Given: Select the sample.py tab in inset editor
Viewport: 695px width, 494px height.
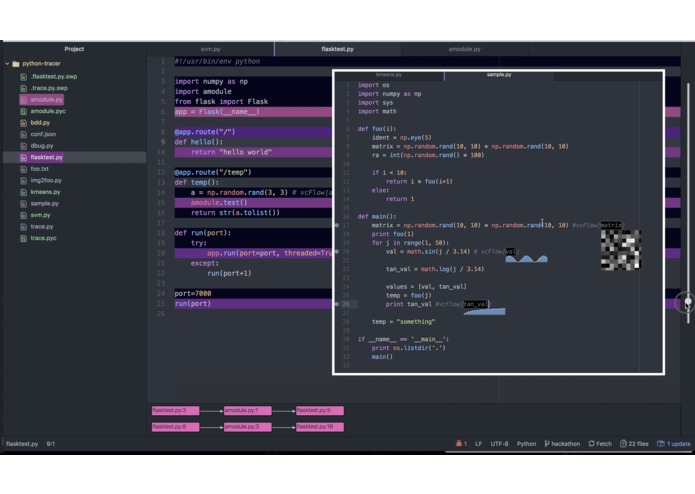Looking at the screenshot, I should pyautogui.click(x=499, y=75).
